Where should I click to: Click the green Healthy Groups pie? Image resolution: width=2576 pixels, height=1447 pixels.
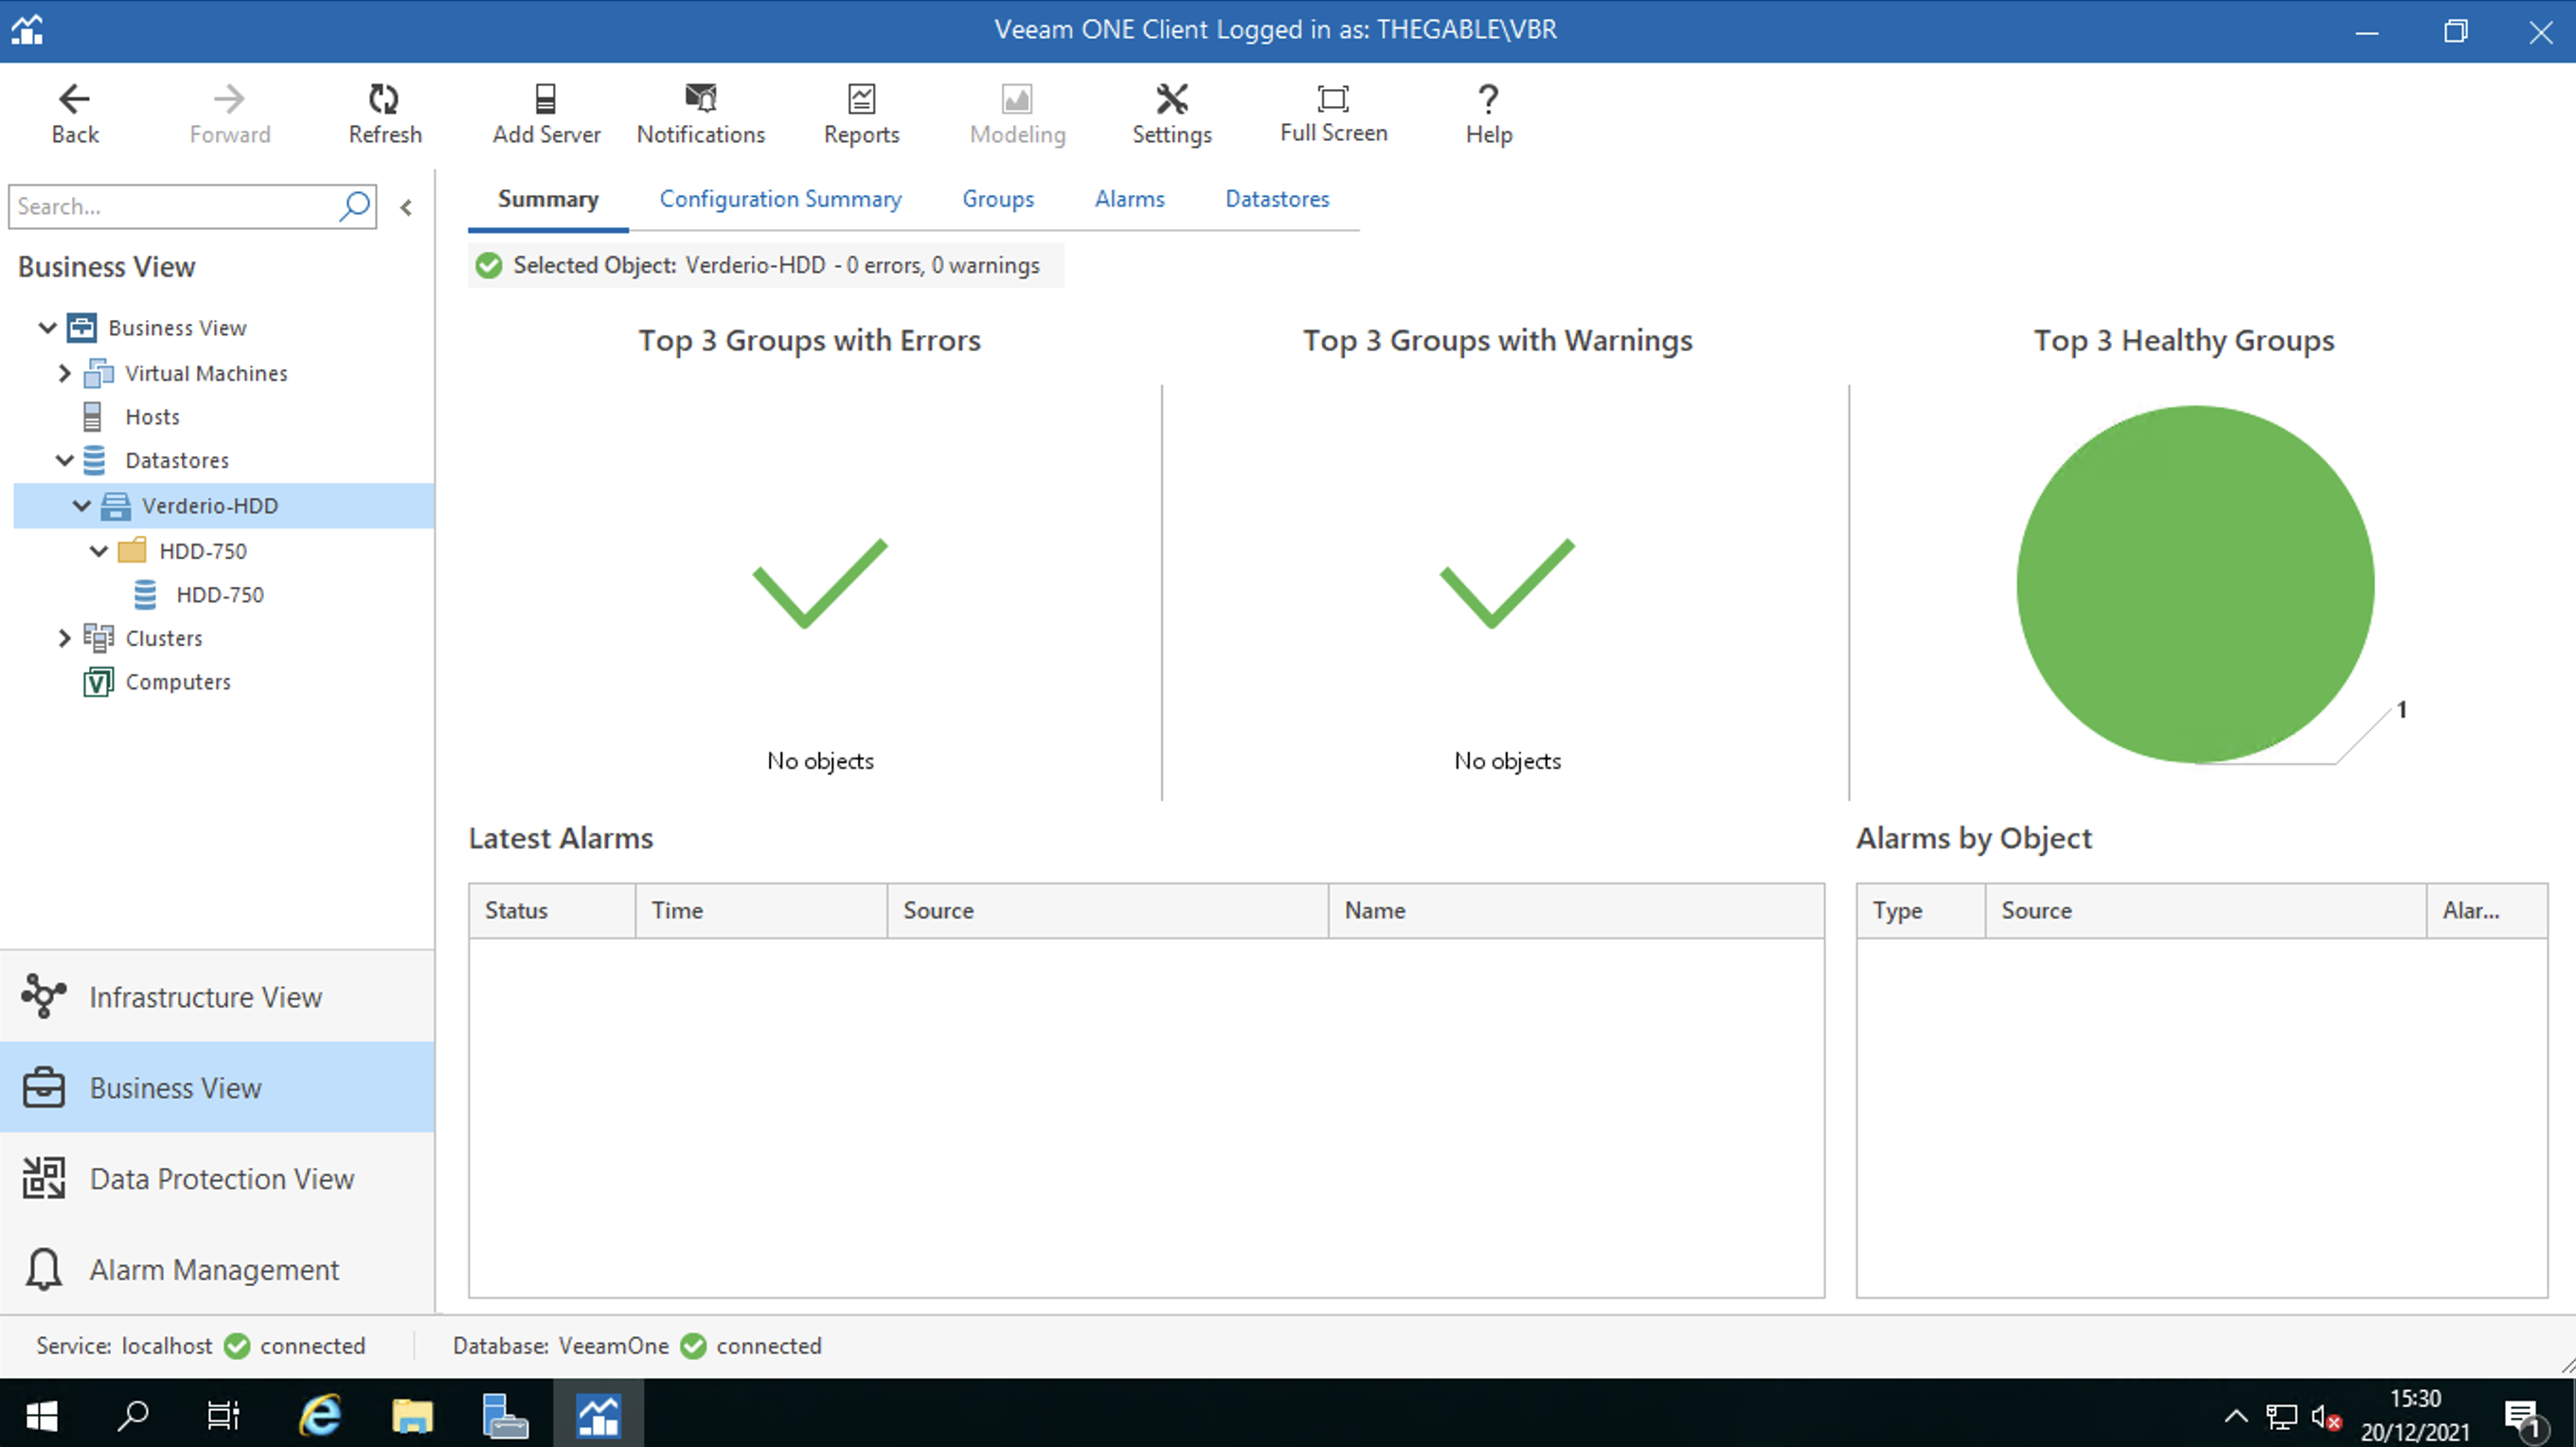point(2195,584)
